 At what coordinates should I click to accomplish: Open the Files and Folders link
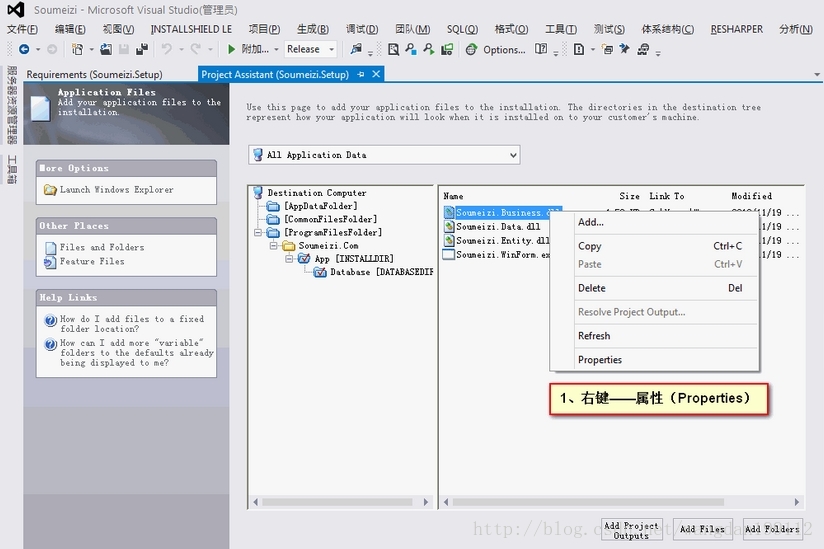coord(102,247)
